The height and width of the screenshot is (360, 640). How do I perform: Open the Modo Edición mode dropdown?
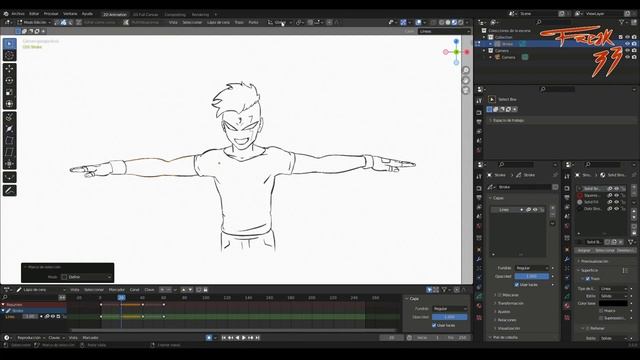pos(34,22)
